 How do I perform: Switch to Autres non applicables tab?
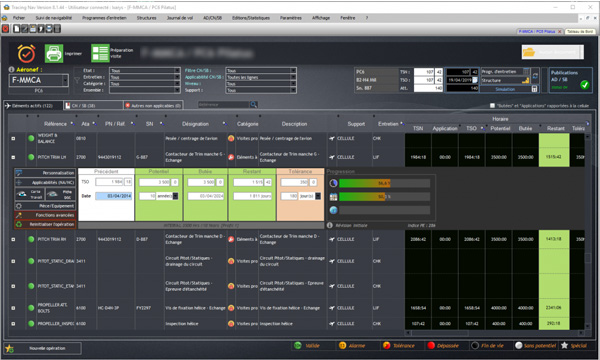[x=153, y=106]
